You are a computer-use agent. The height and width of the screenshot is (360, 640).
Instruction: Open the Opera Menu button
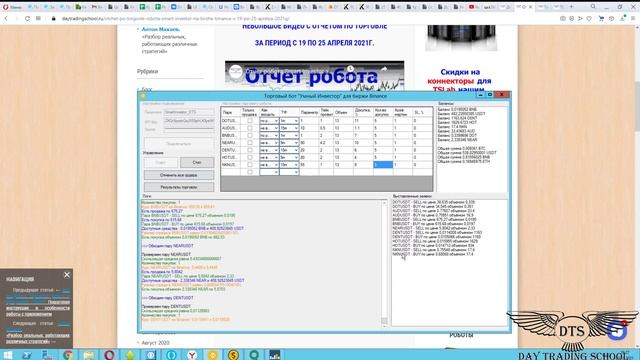pyautogui.click(x=13, y=7)
